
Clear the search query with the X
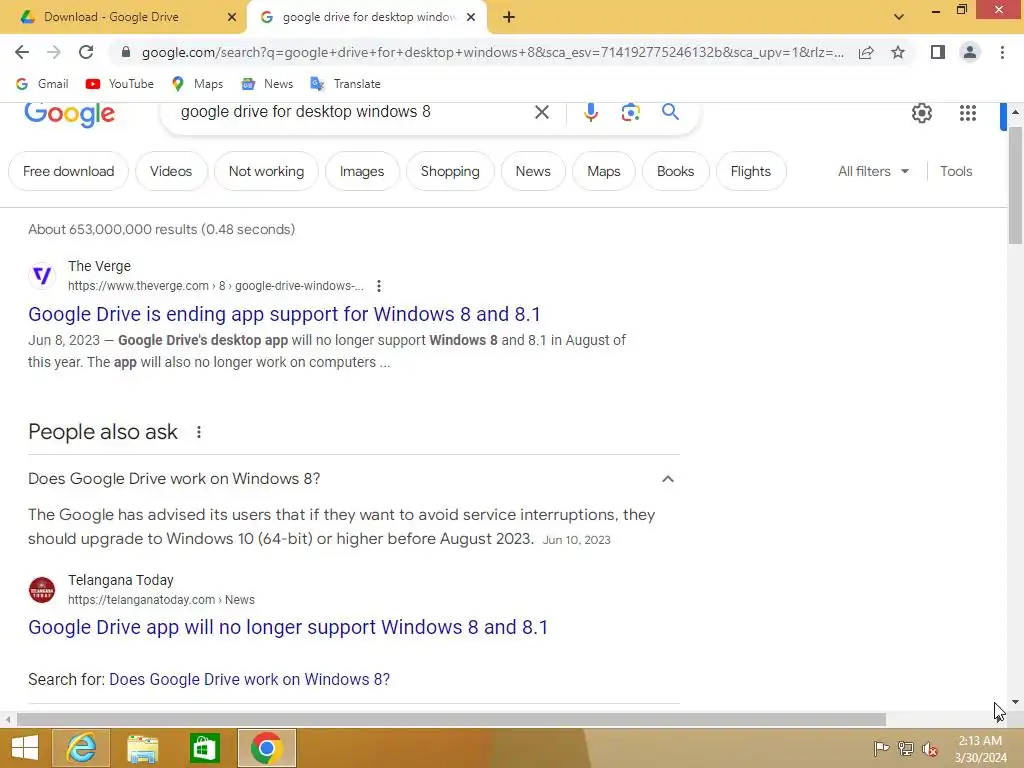pyautogui.click(x=541, y=112)
